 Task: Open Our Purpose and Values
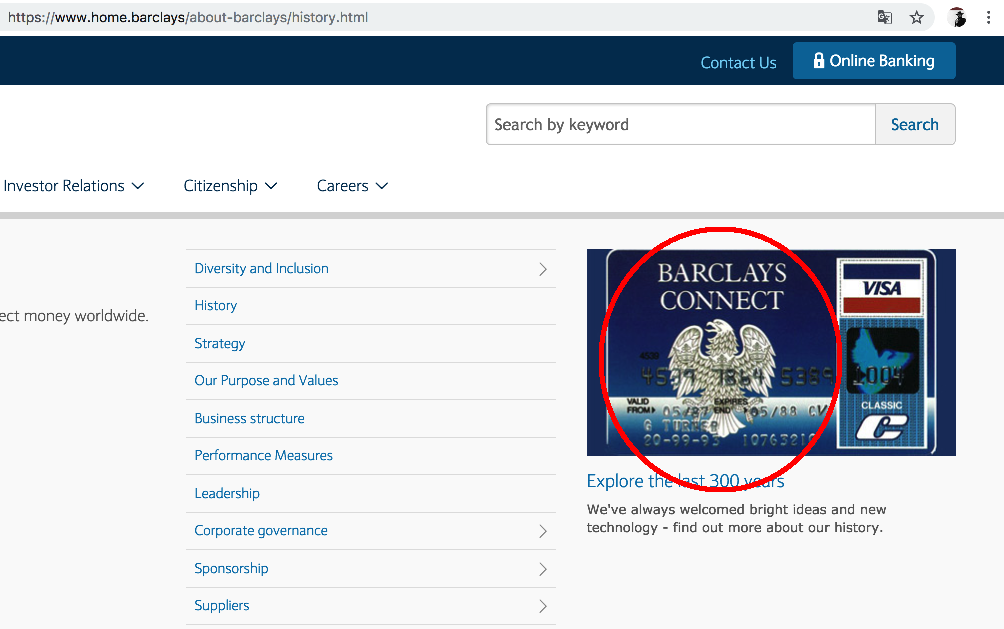point(266,380)
